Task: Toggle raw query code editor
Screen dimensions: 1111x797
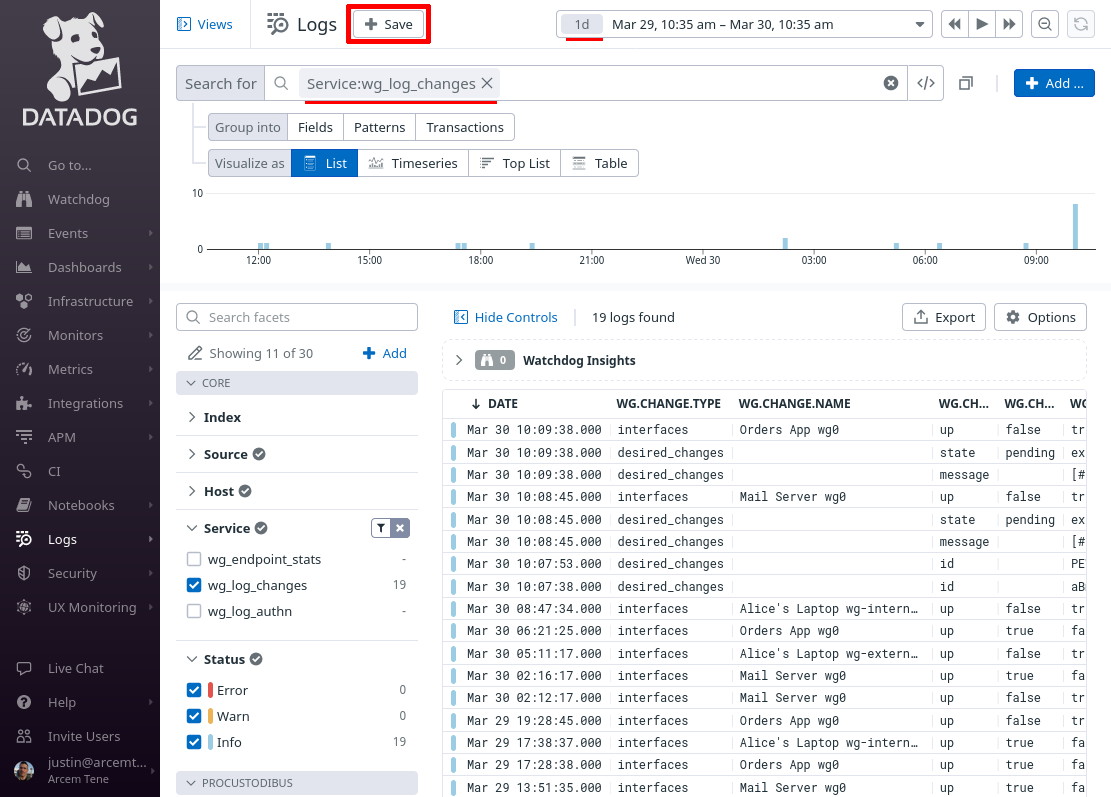Action: pos(925,84)
